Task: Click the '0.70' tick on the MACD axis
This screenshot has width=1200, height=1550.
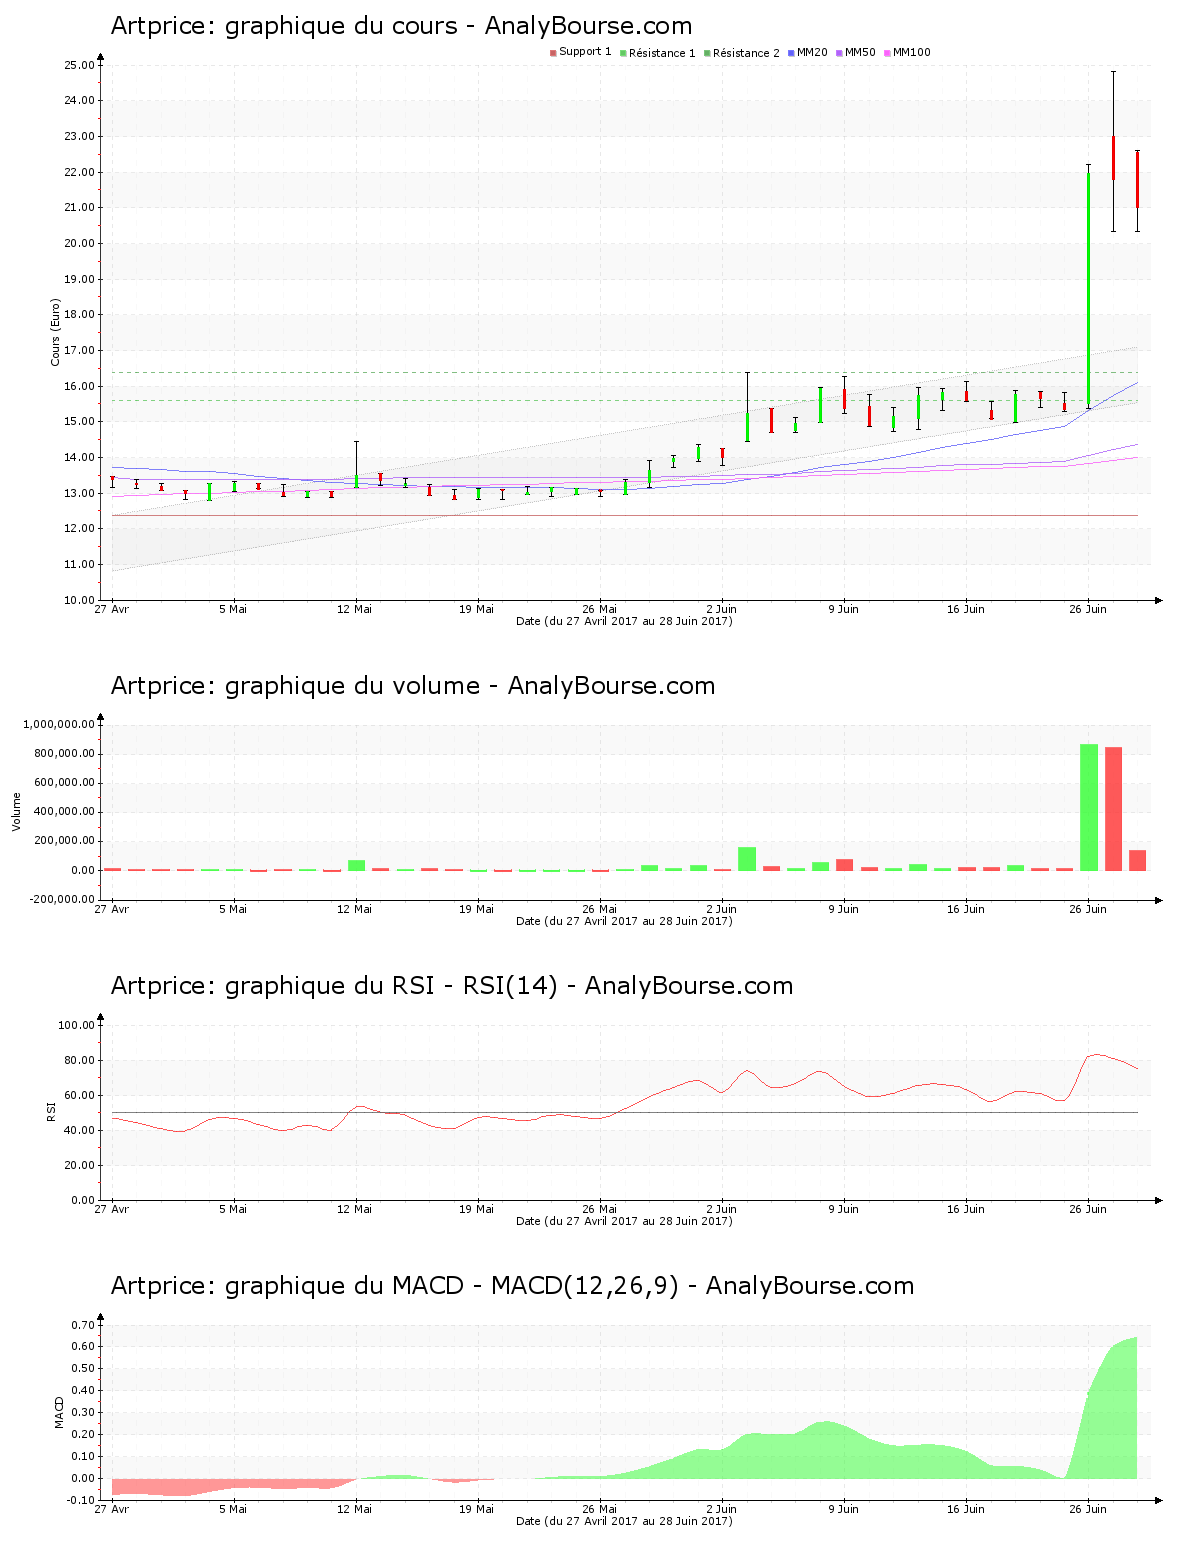Action: [83, 1325]
